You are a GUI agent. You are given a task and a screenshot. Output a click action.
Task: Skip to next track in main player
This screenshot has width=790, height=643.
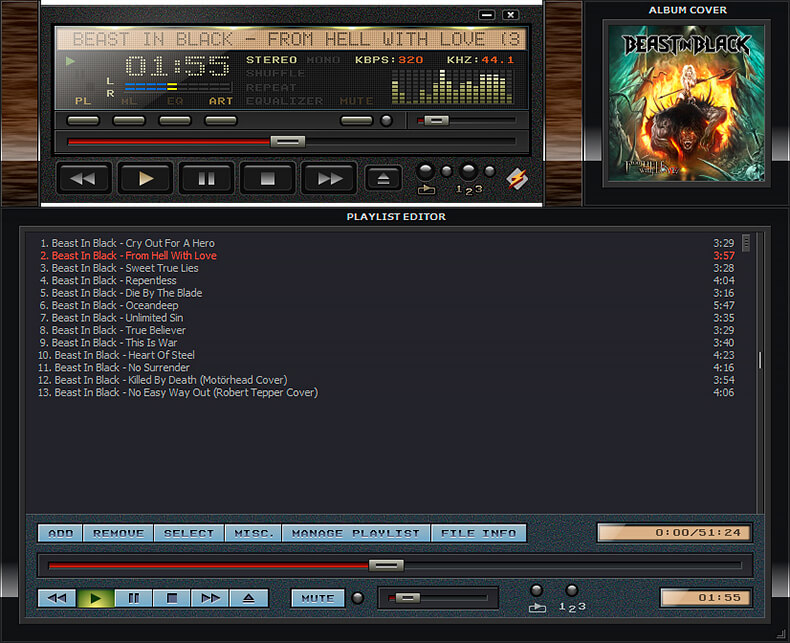(x=329, y=178)
